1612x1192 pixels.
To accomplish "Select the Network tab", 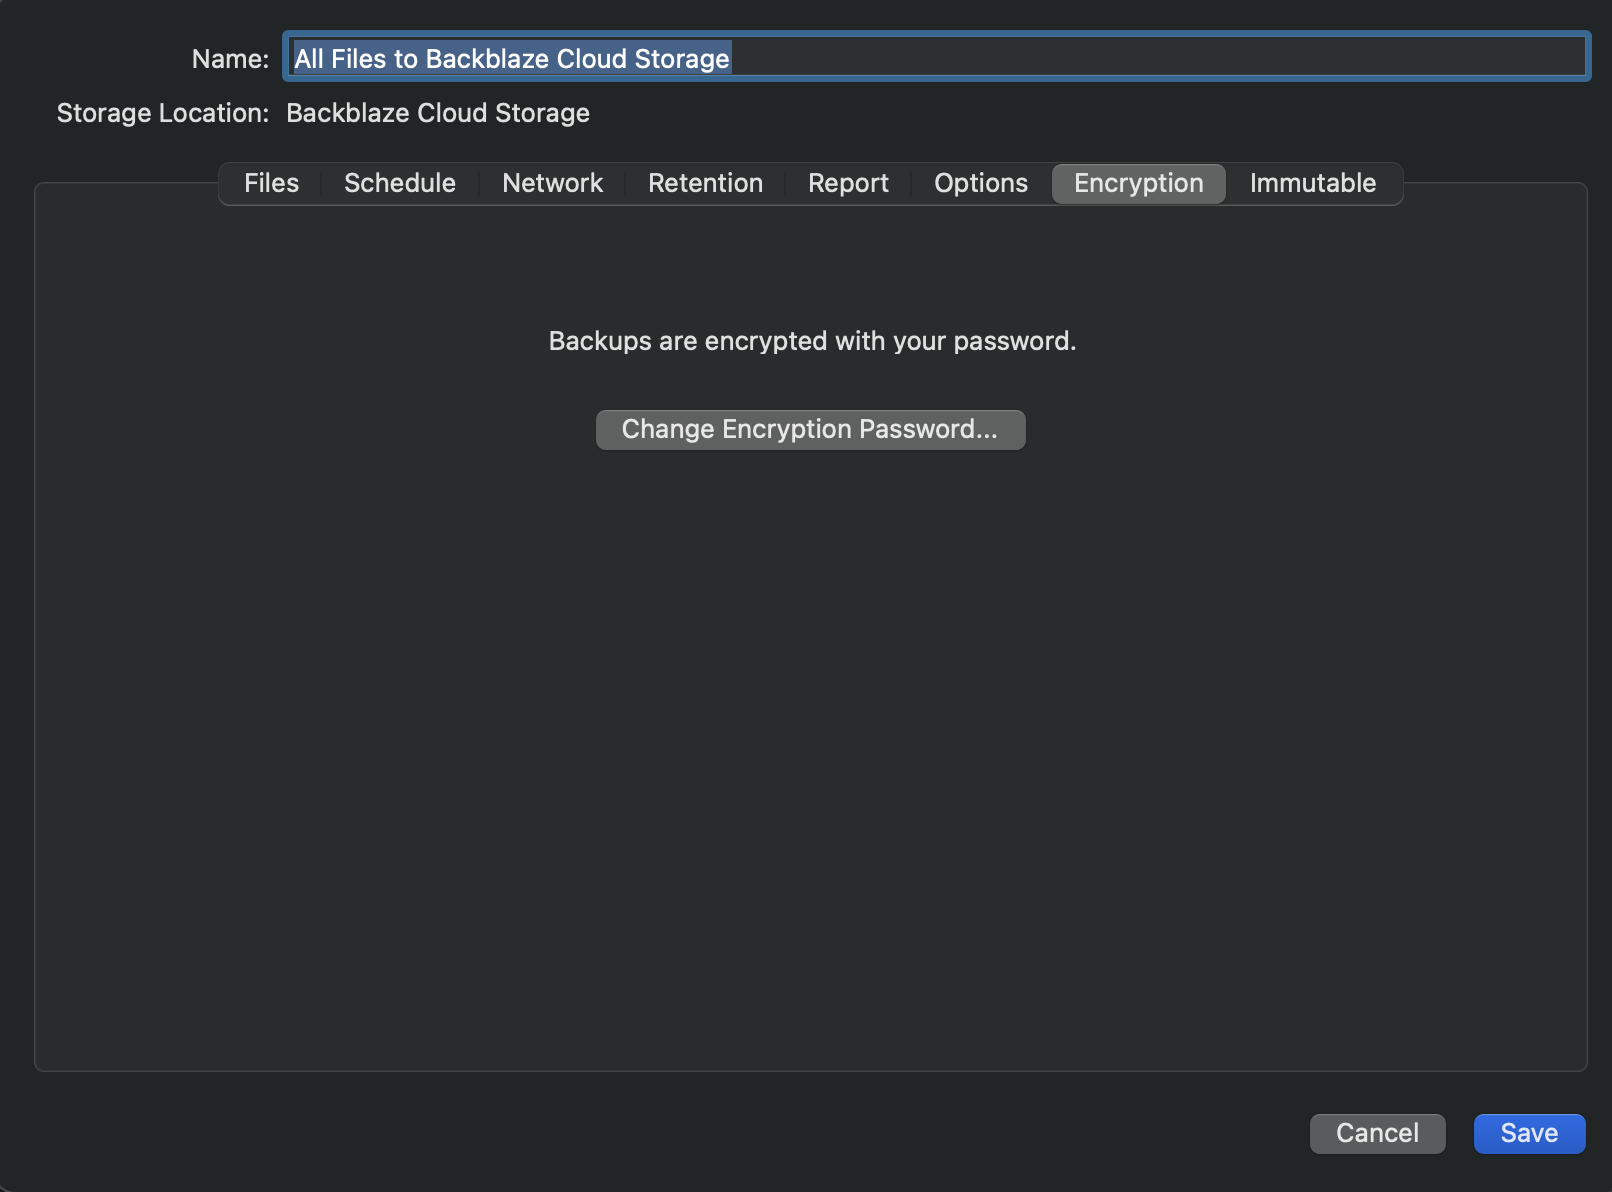I will click(552, 183).
